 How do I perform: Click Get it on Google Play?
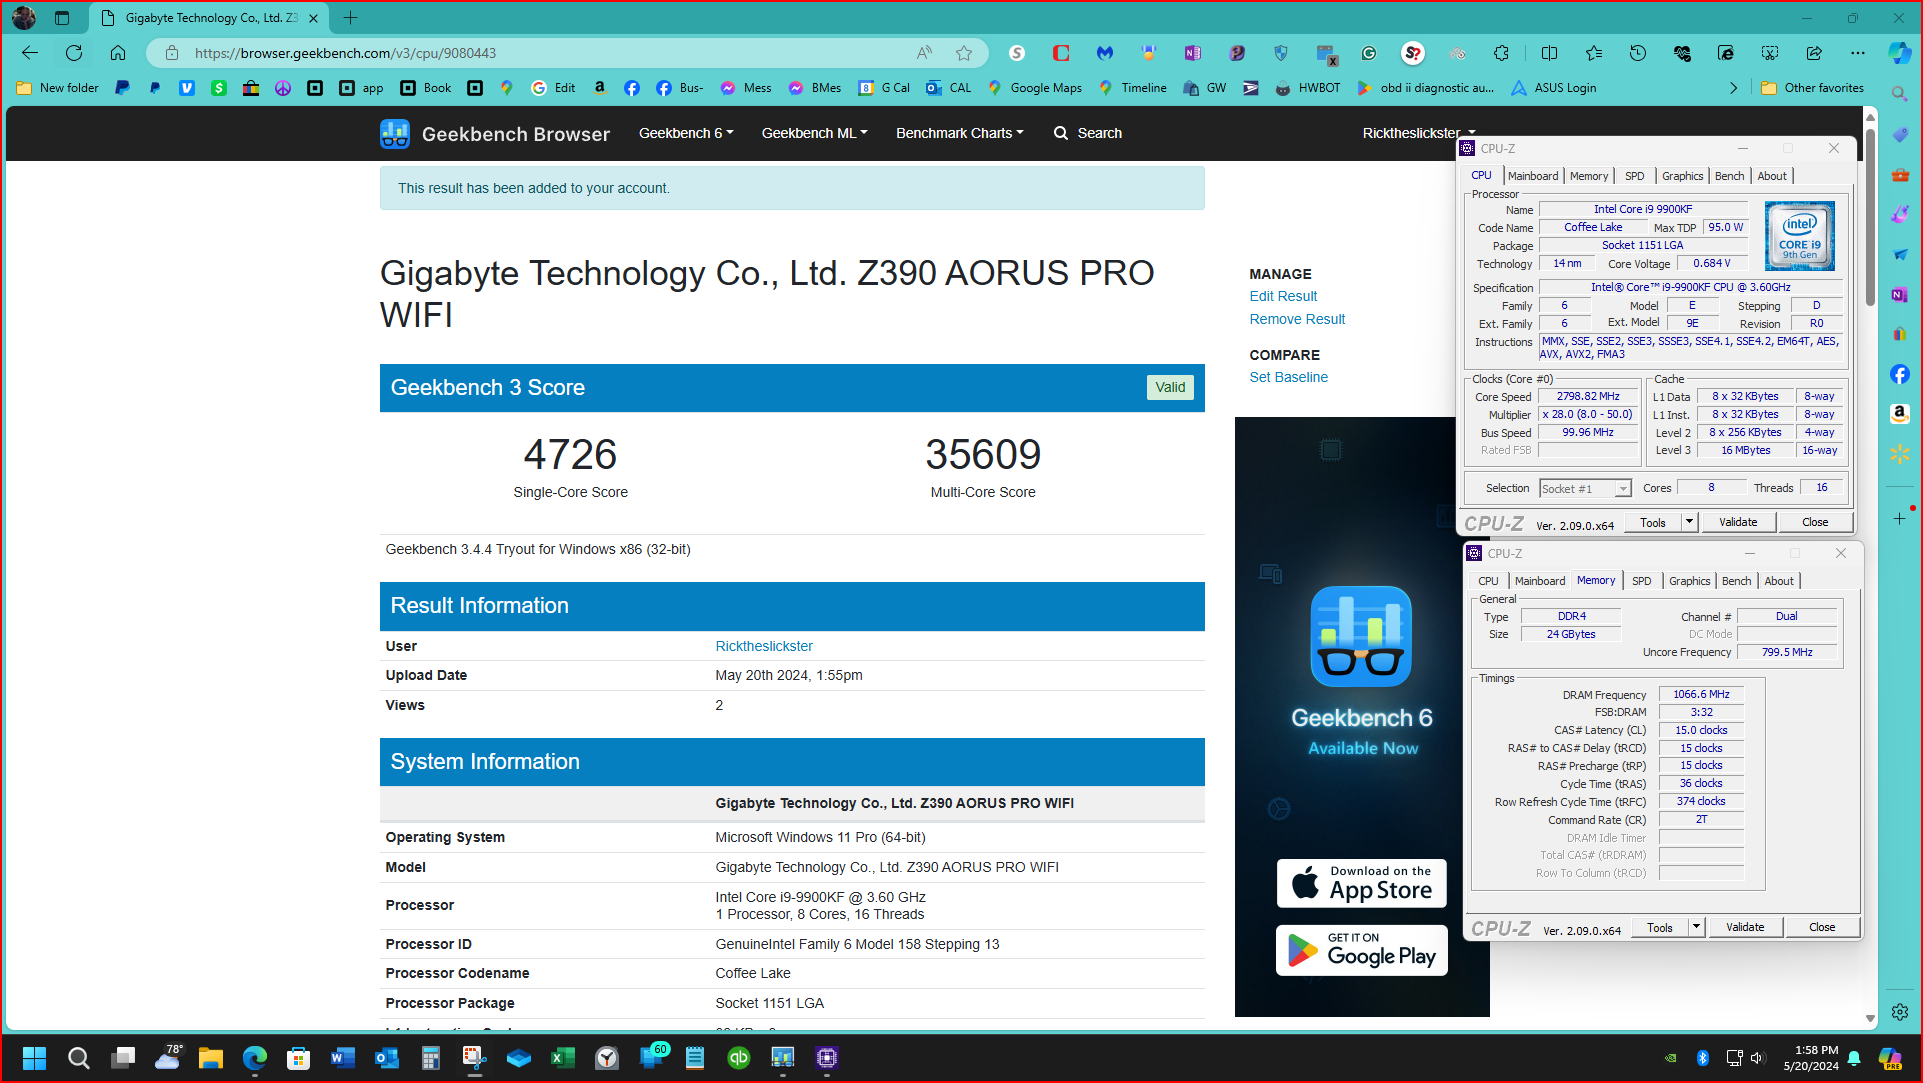tap(1361, 950)
